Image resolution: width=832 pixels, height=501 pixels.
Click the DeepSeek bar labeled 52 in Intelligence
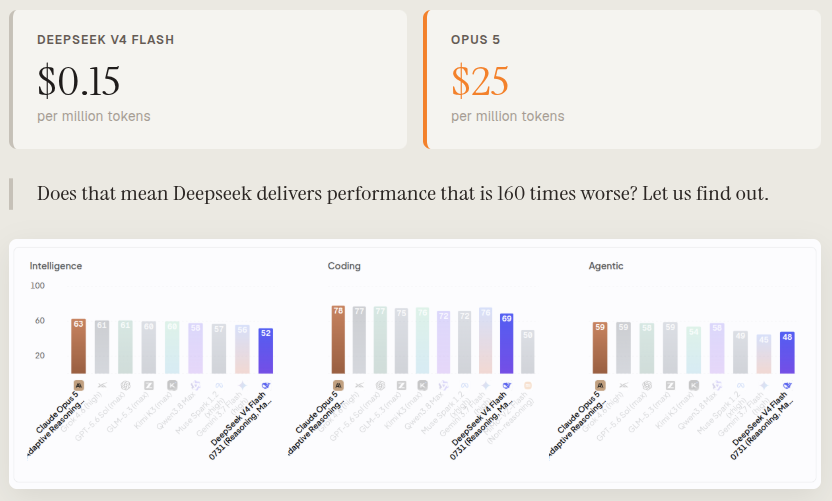point(266,351)
